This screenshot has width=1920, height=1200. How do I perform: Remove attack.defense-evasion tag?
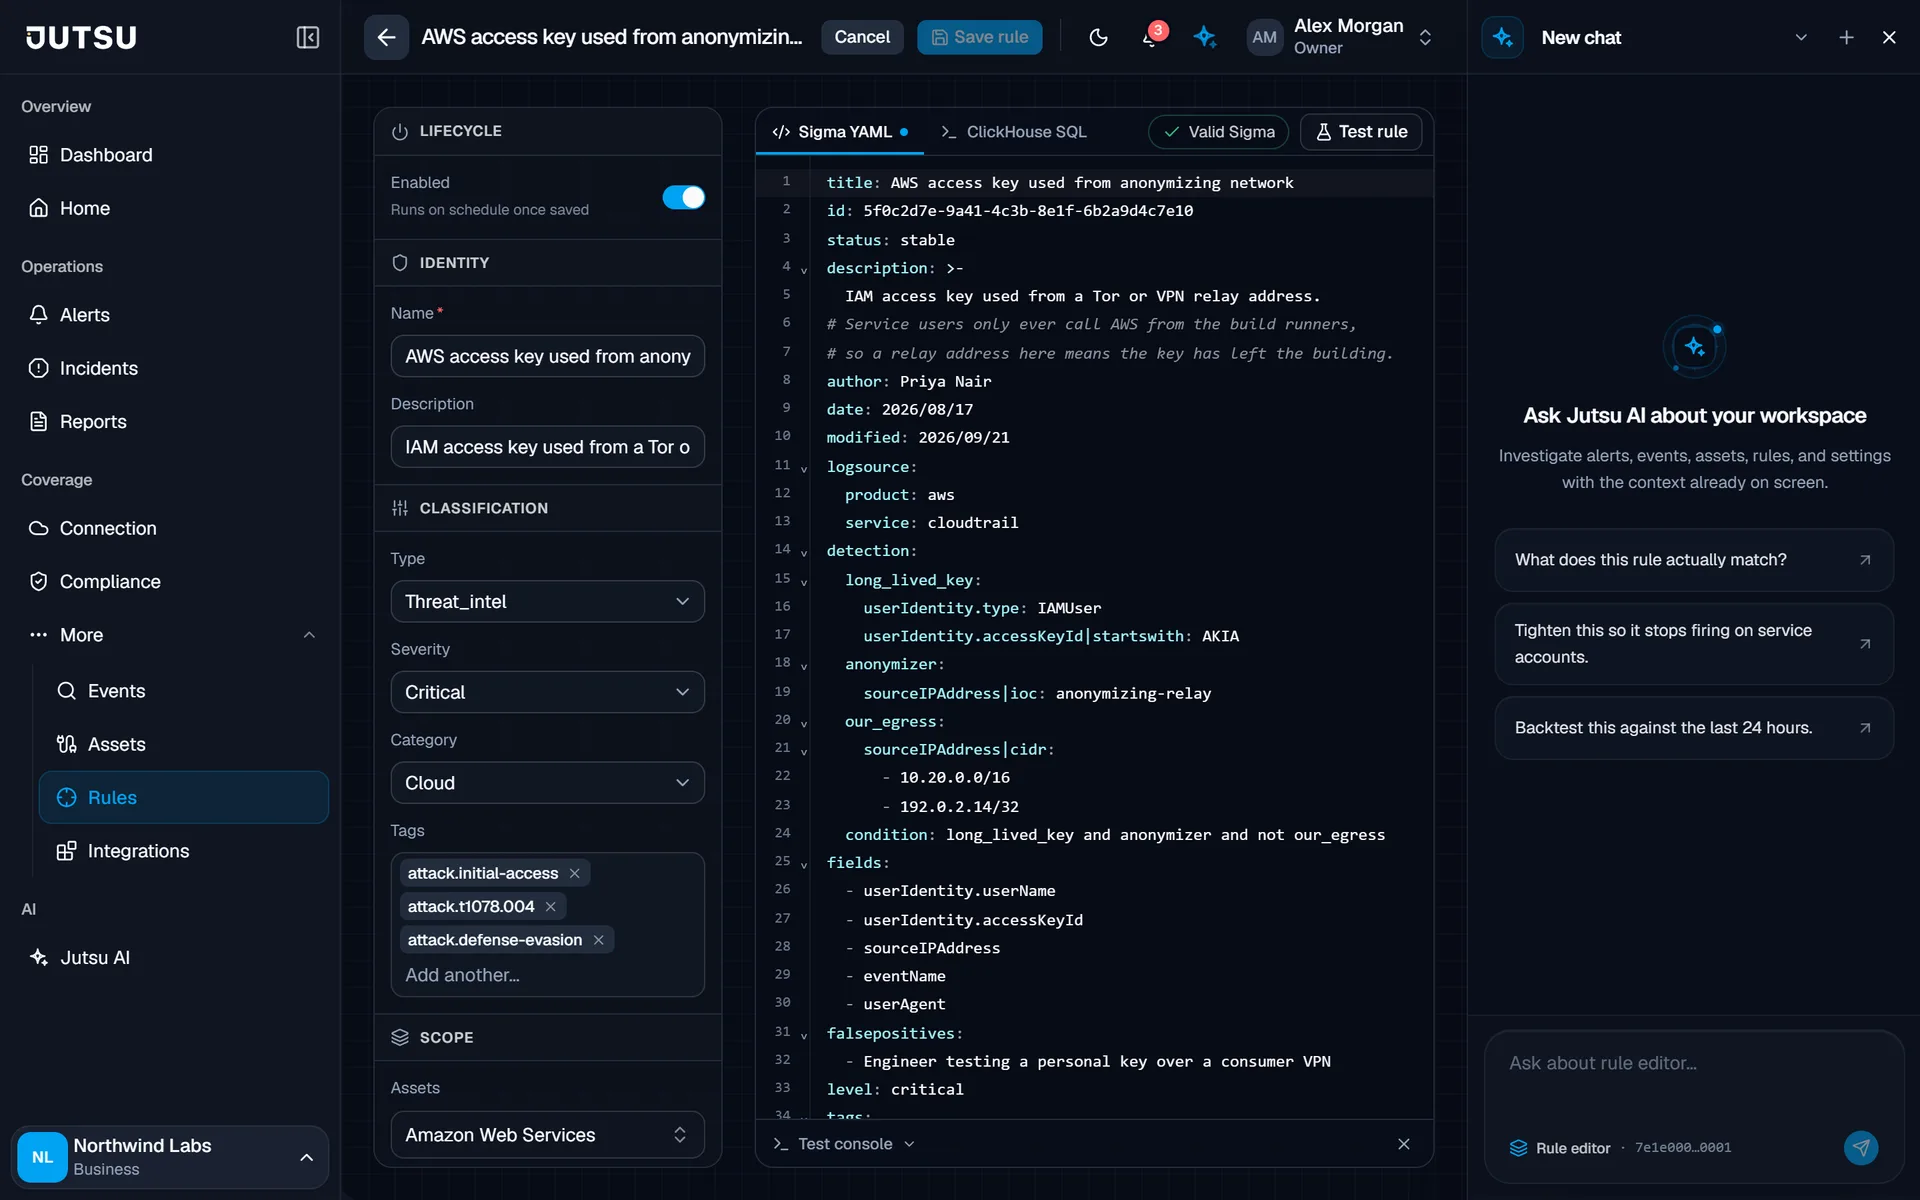(x=599, y=940)
